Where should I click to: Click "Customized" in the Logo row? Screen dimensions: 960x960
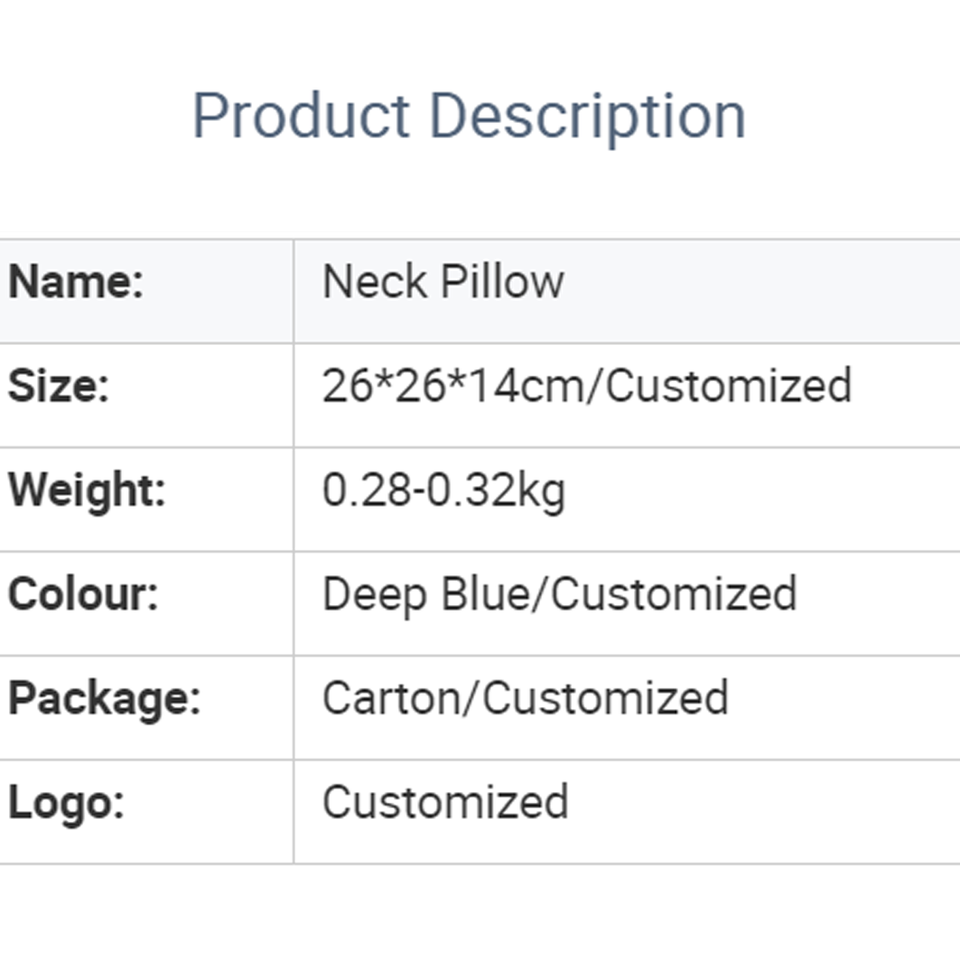point(445,802)
